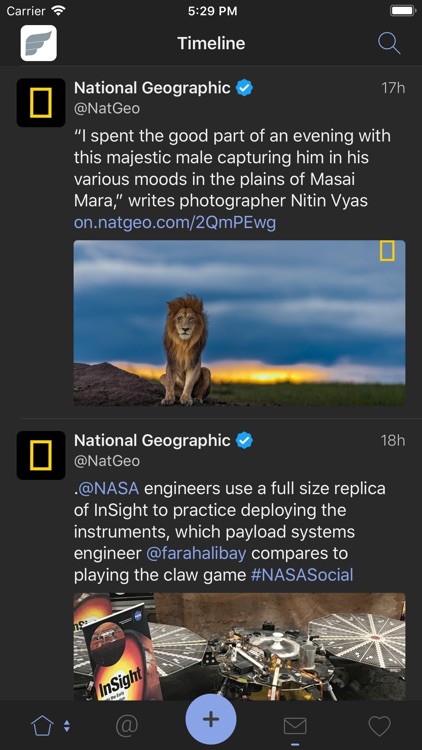Expand the timeline list switcher arrows
This screenshot has width=422, height=750.
tap(67, 727)
